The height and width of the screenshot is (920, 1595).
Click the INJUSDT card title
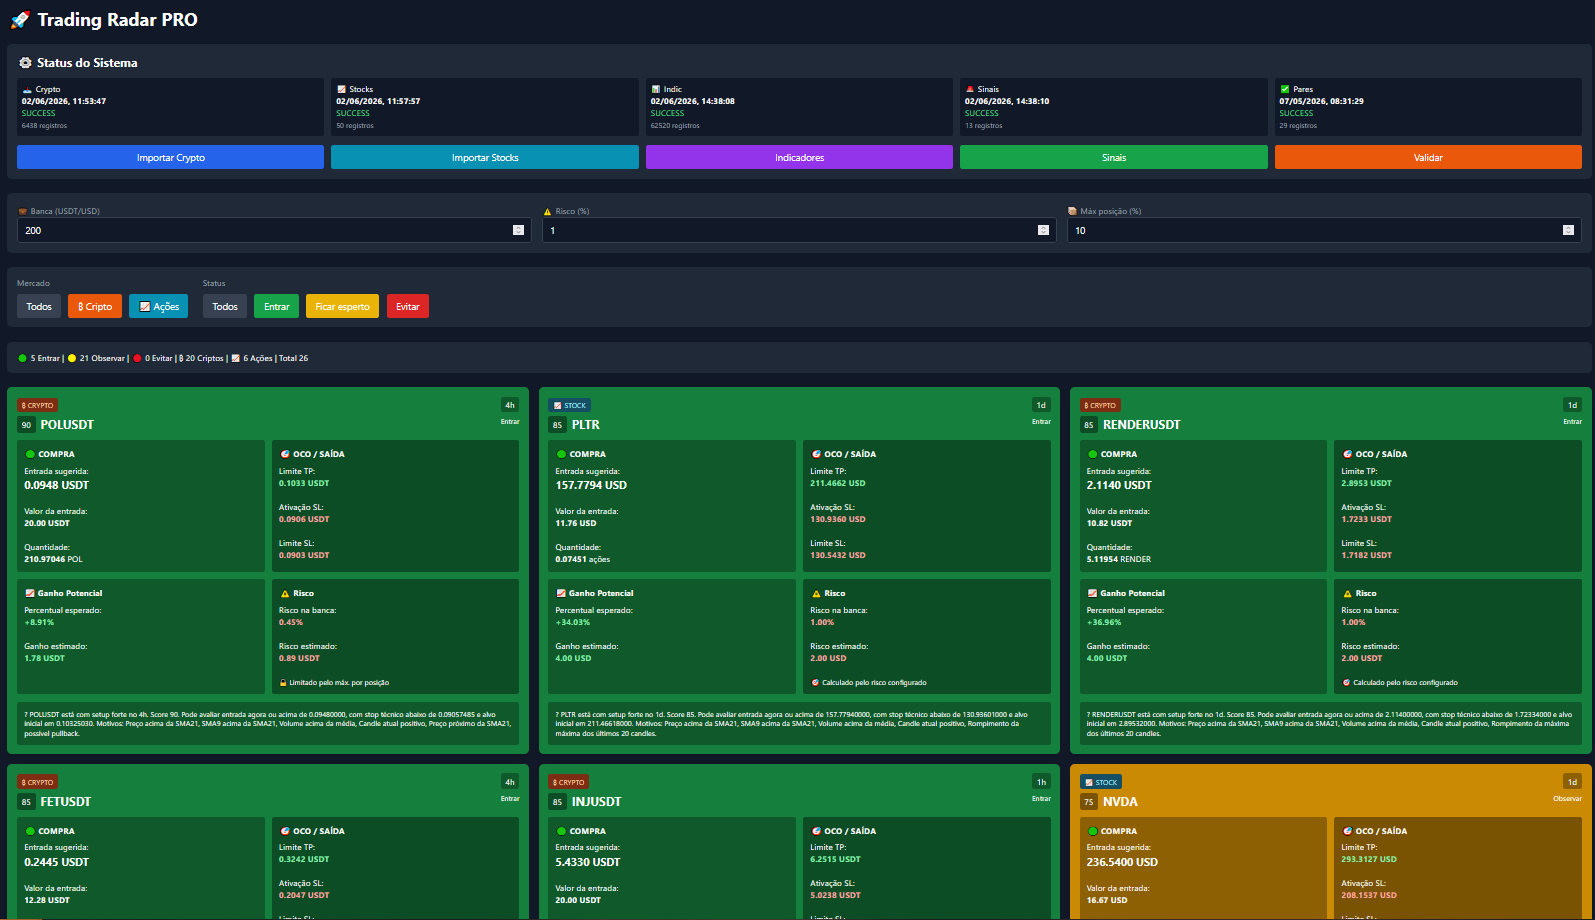(x=597, y=802)
